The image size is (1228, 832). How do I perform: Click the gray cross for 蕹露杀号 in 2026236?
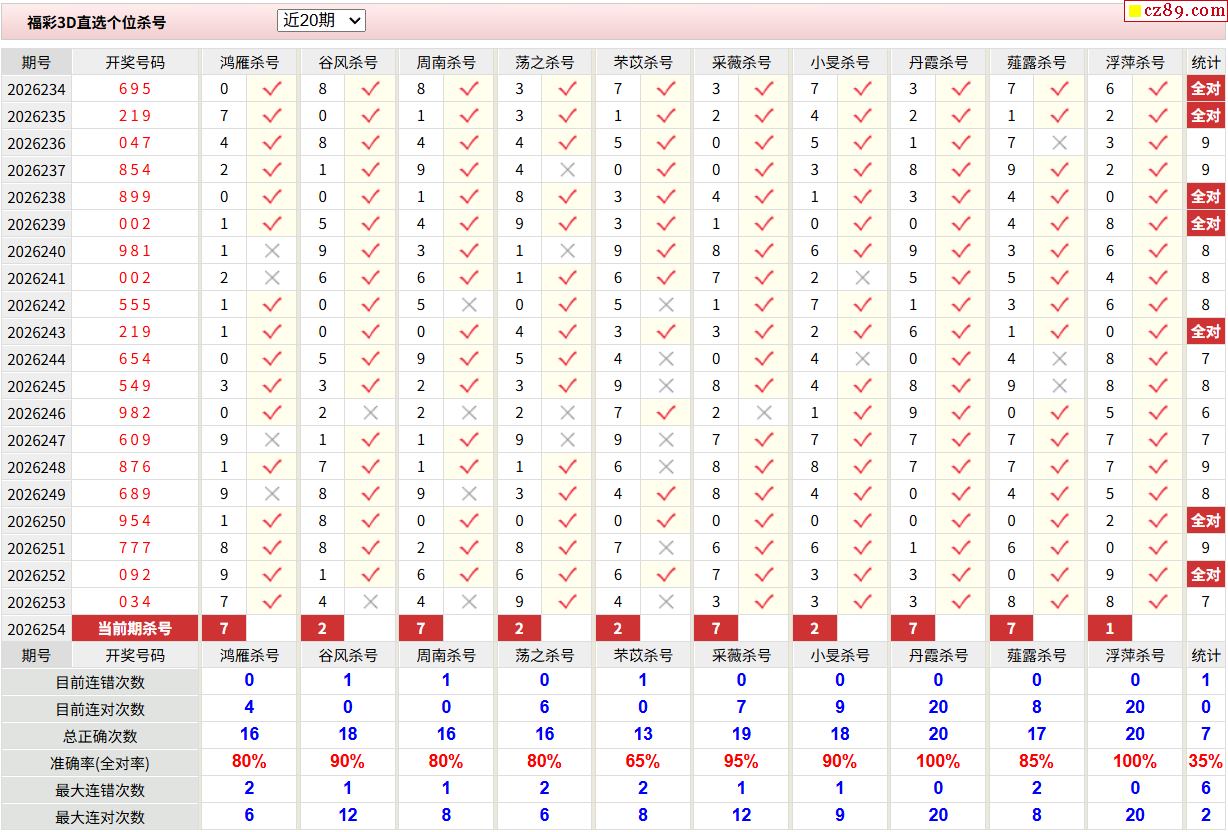1060,143
